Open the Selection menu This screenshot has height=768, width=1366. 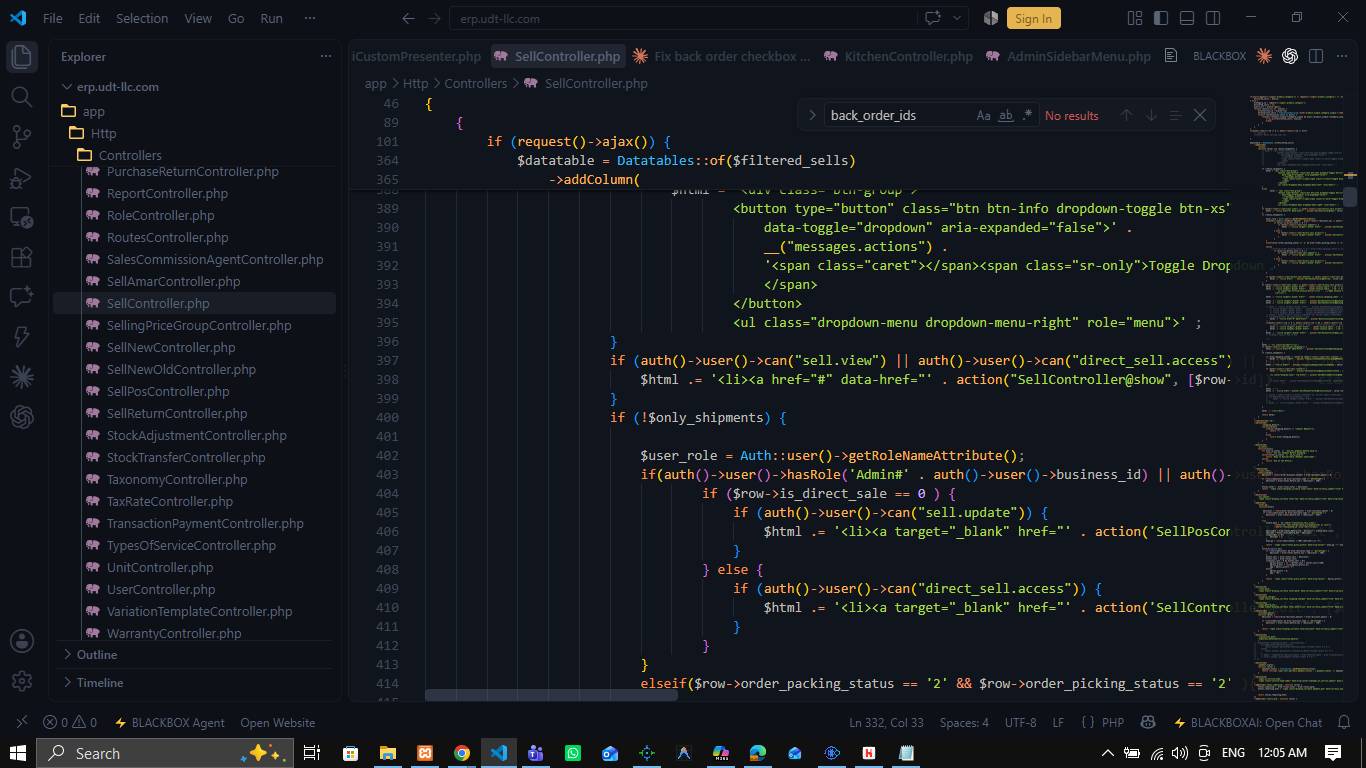(x=142, y=18)
